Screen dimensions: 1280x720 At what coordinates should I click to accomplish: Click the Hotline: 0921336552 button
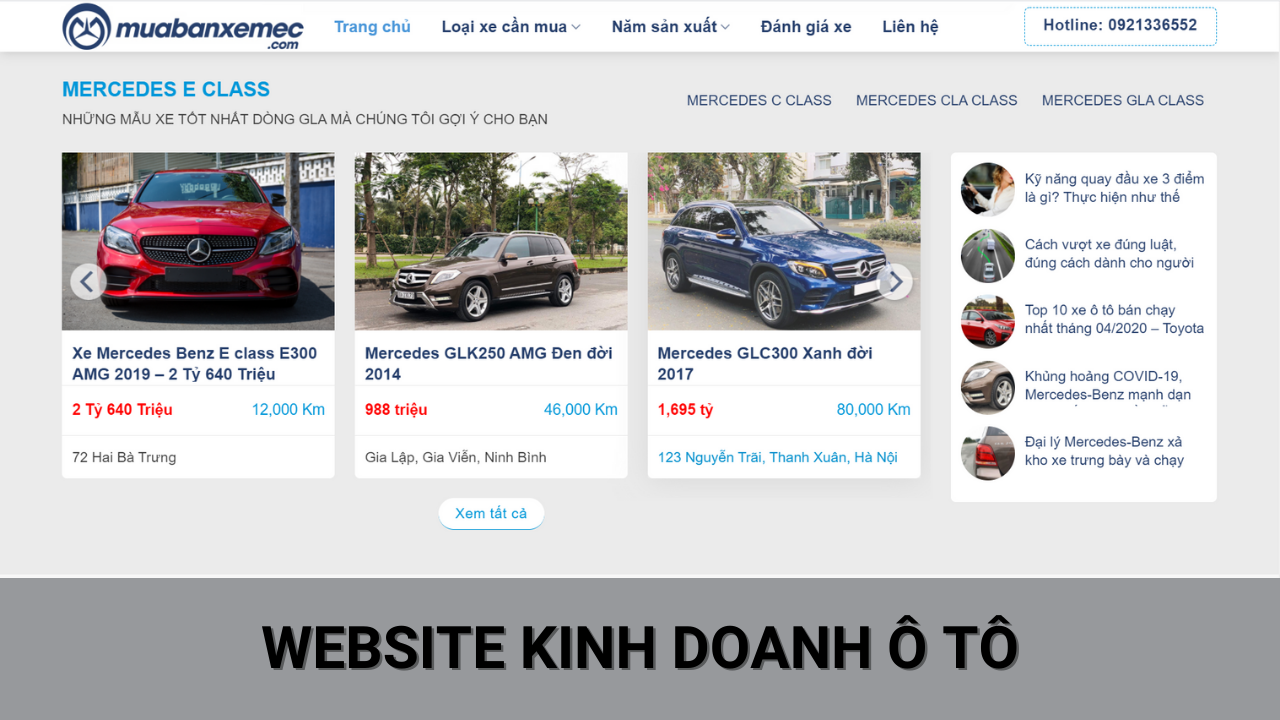click(1120, 26)
